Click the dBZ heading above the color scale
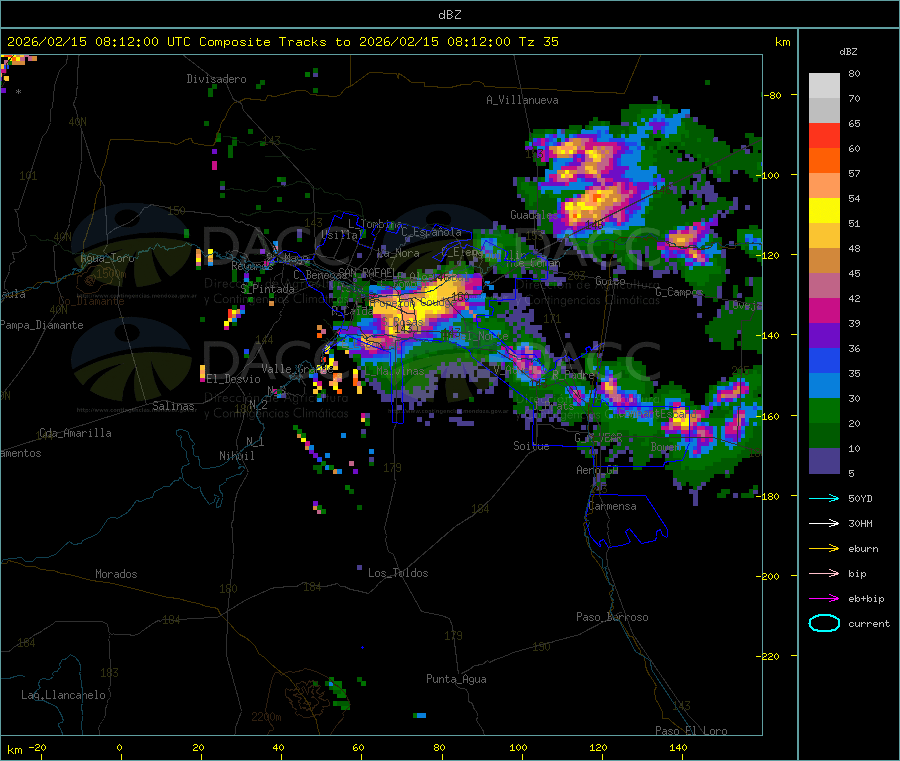This screenshot has height=761, width=900. (848, 52)
